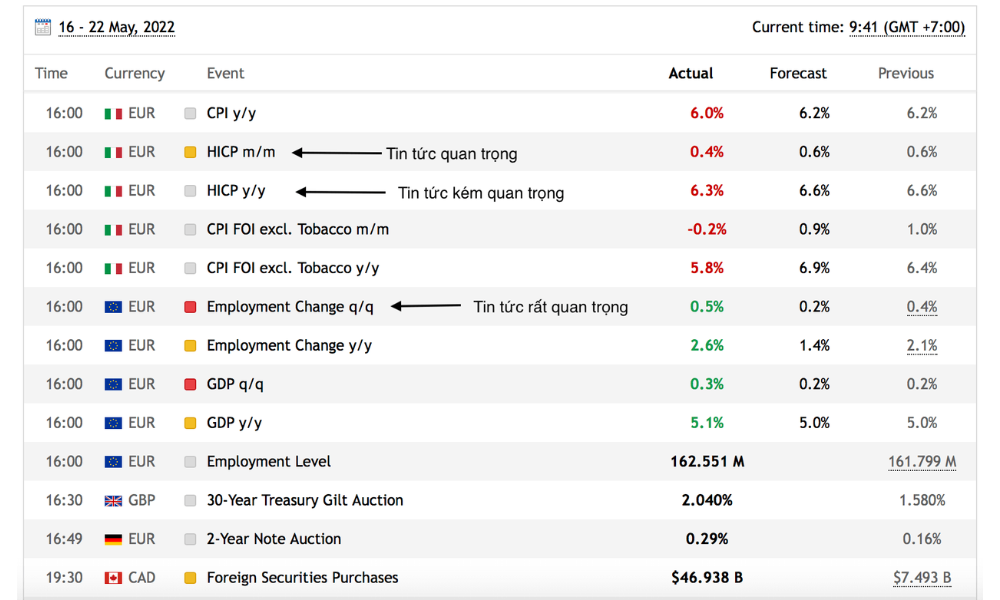
Task: Click the Previous column header
Action: pyautogui.click(x=906, y=73)
